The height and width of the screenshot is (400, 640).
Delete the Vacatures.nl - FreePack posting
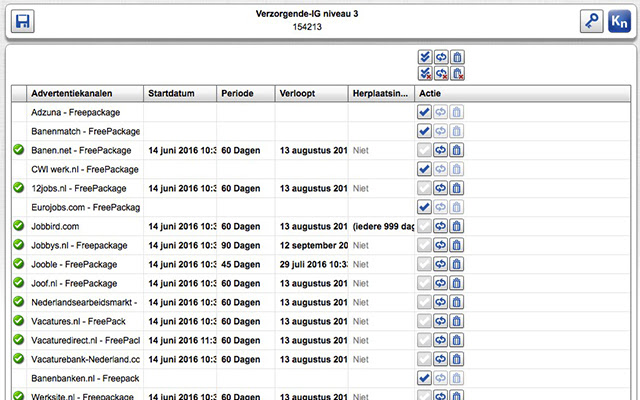(456, 321)
